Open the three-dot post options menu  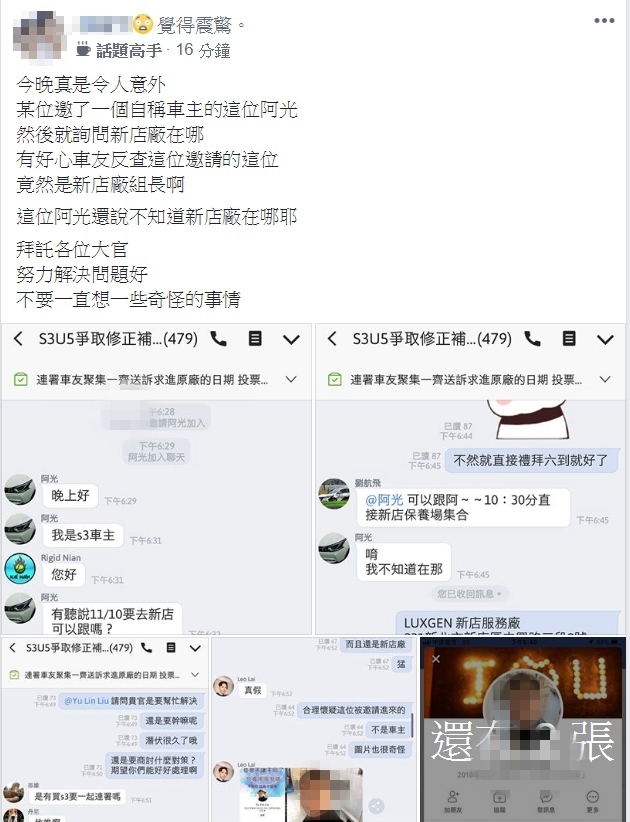tap(604, 21)
